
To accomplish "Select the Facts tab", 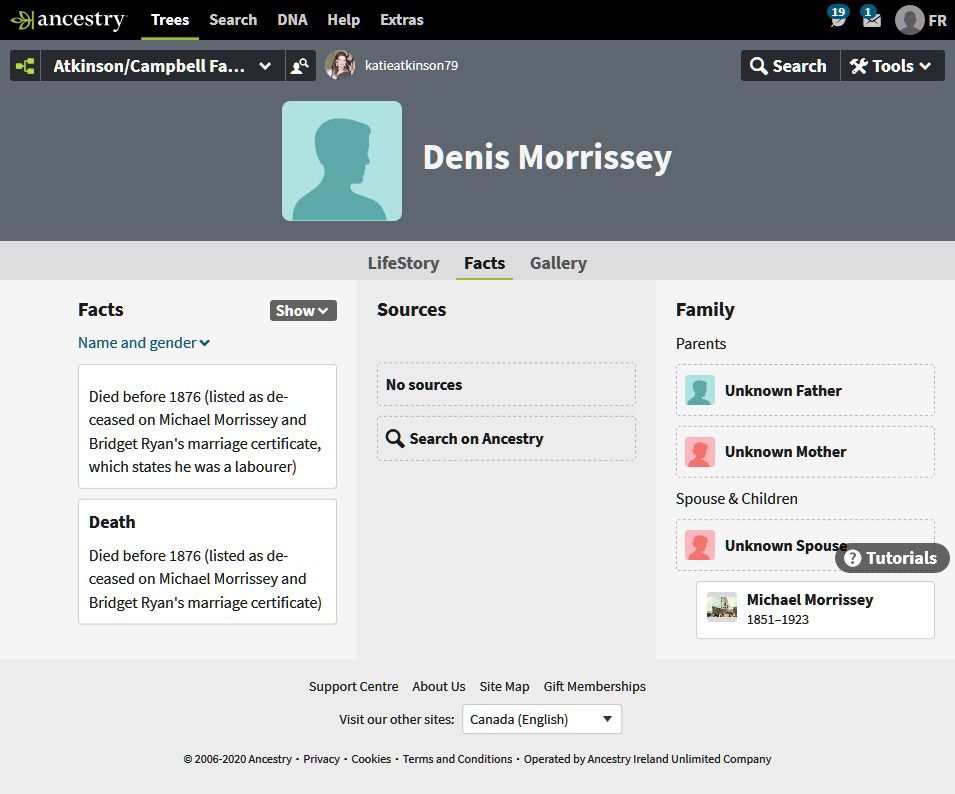I will point(484,263).
